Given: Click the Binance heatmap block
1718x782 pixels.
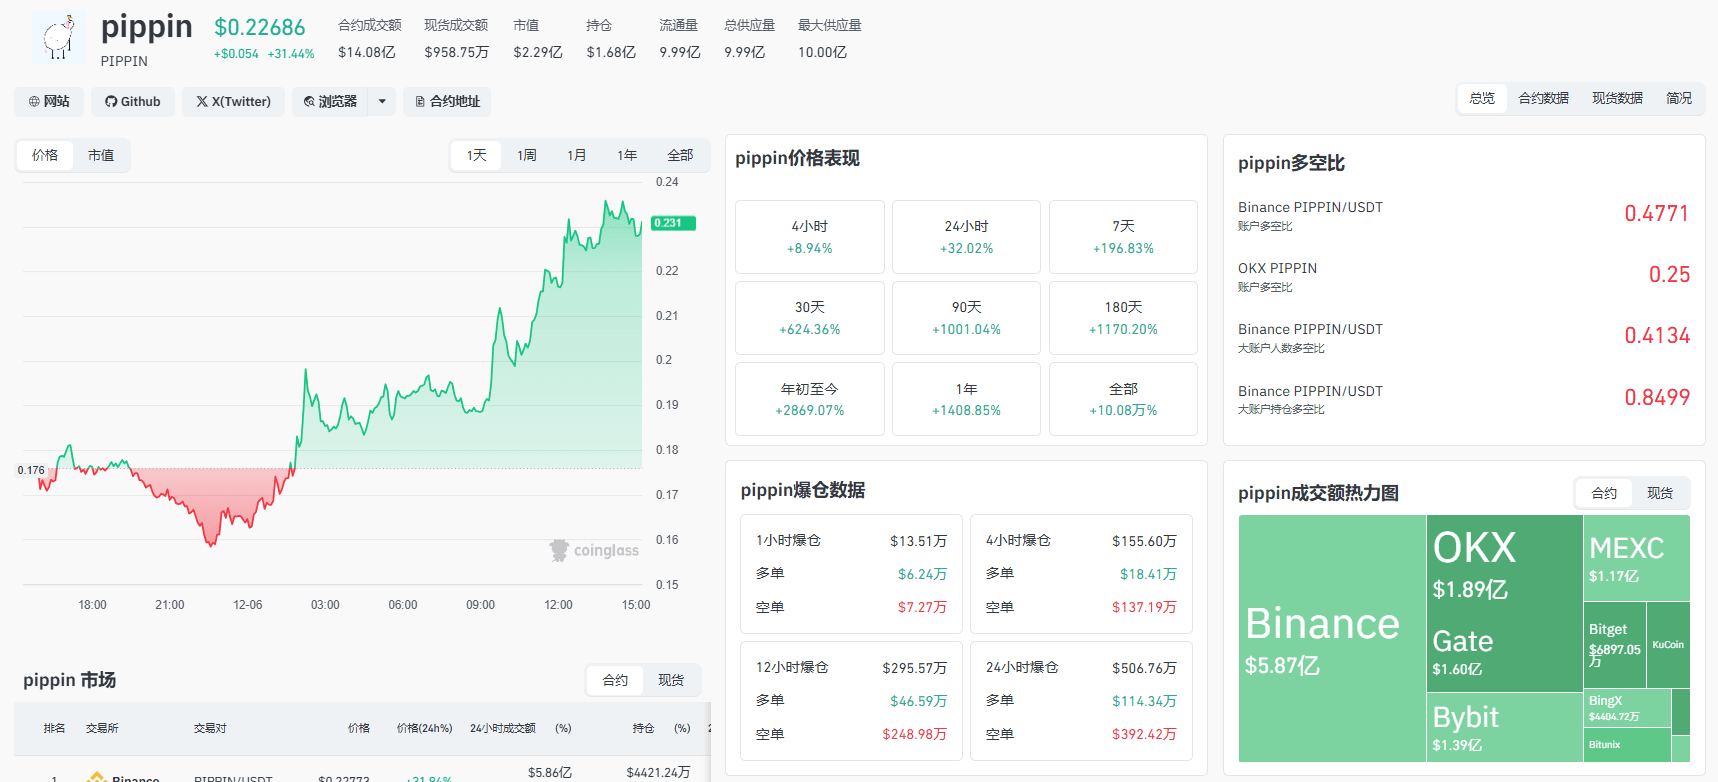Looking at the screenshot, I should [1332, 639].
